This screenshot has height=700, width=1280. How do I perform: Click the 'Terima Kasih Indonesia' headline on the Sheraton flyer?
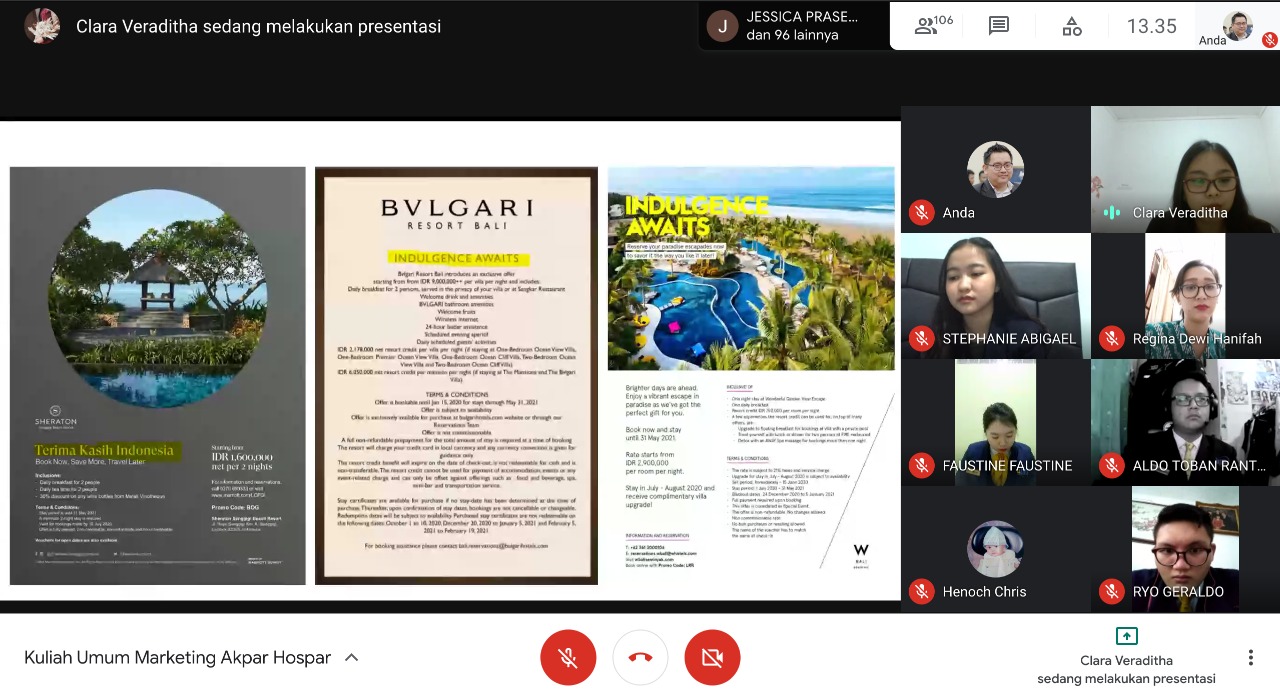pyautogui.click(x=104, y=450)
